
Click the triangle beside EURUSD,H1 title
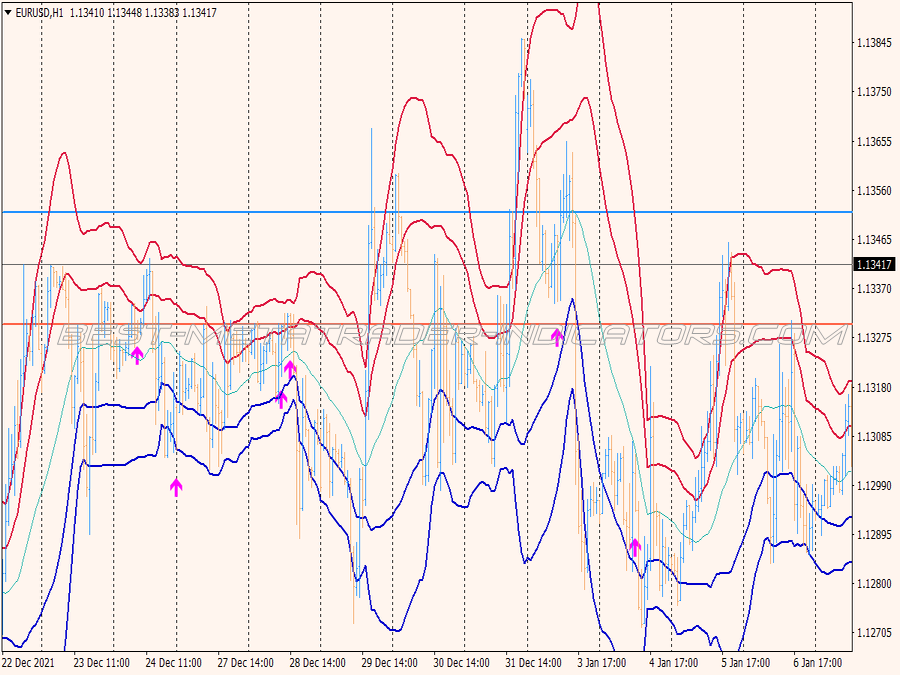[8, 12]
